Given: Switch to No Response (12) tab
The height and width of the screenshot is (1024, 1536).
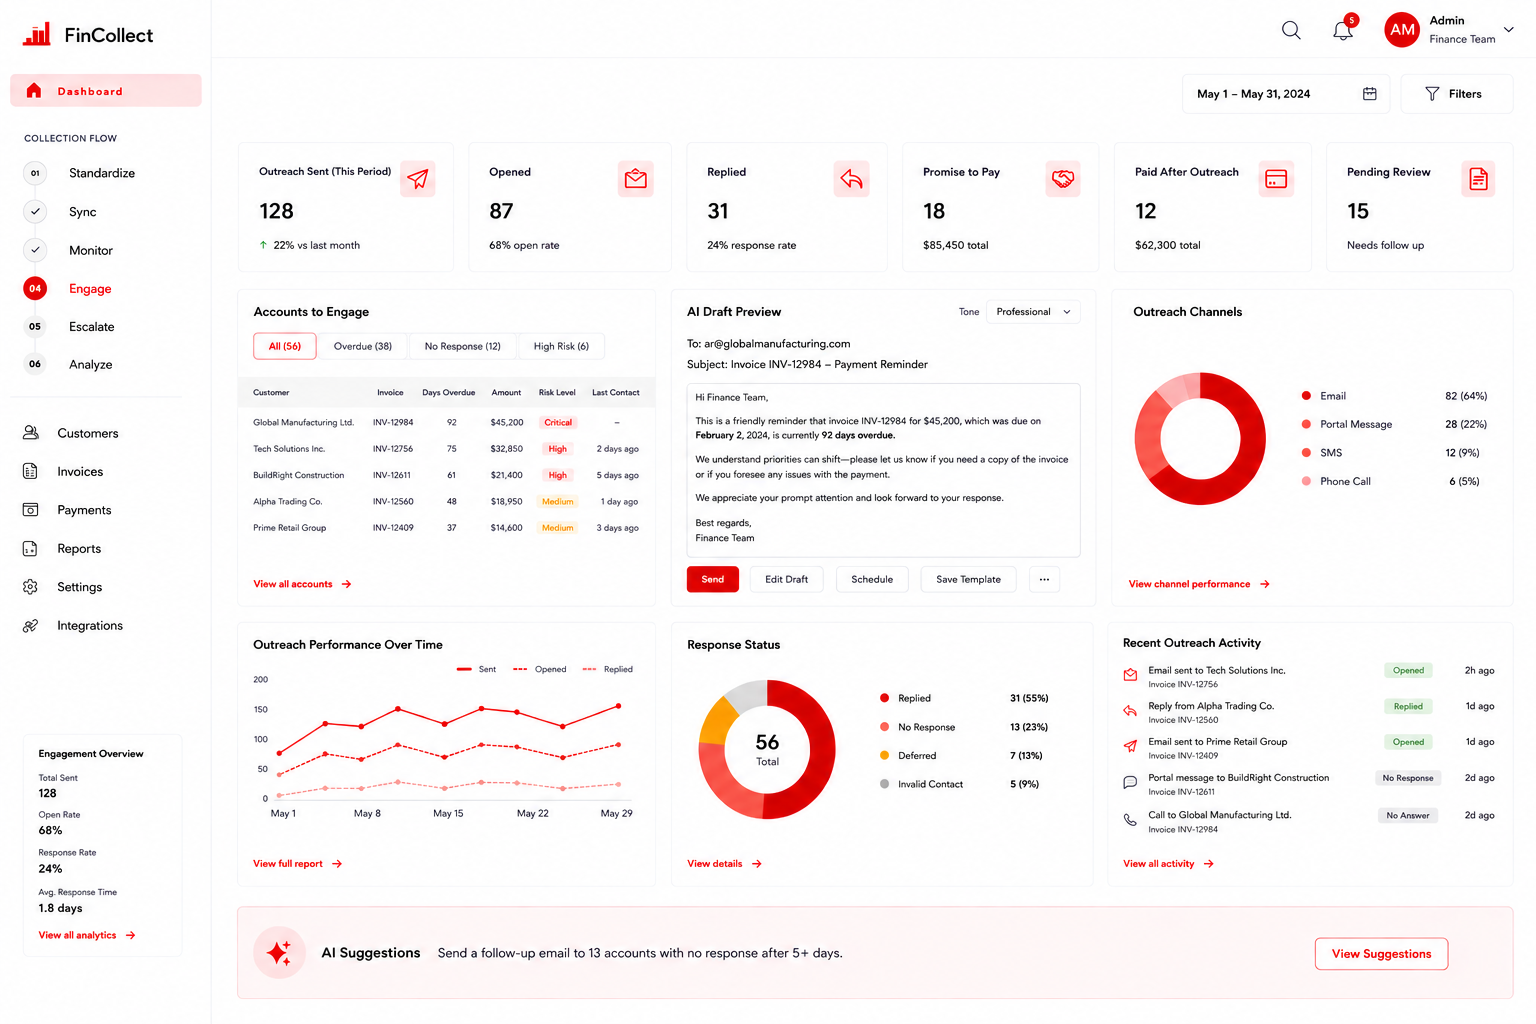Looking at the screenshot, I should coord(462,346).
